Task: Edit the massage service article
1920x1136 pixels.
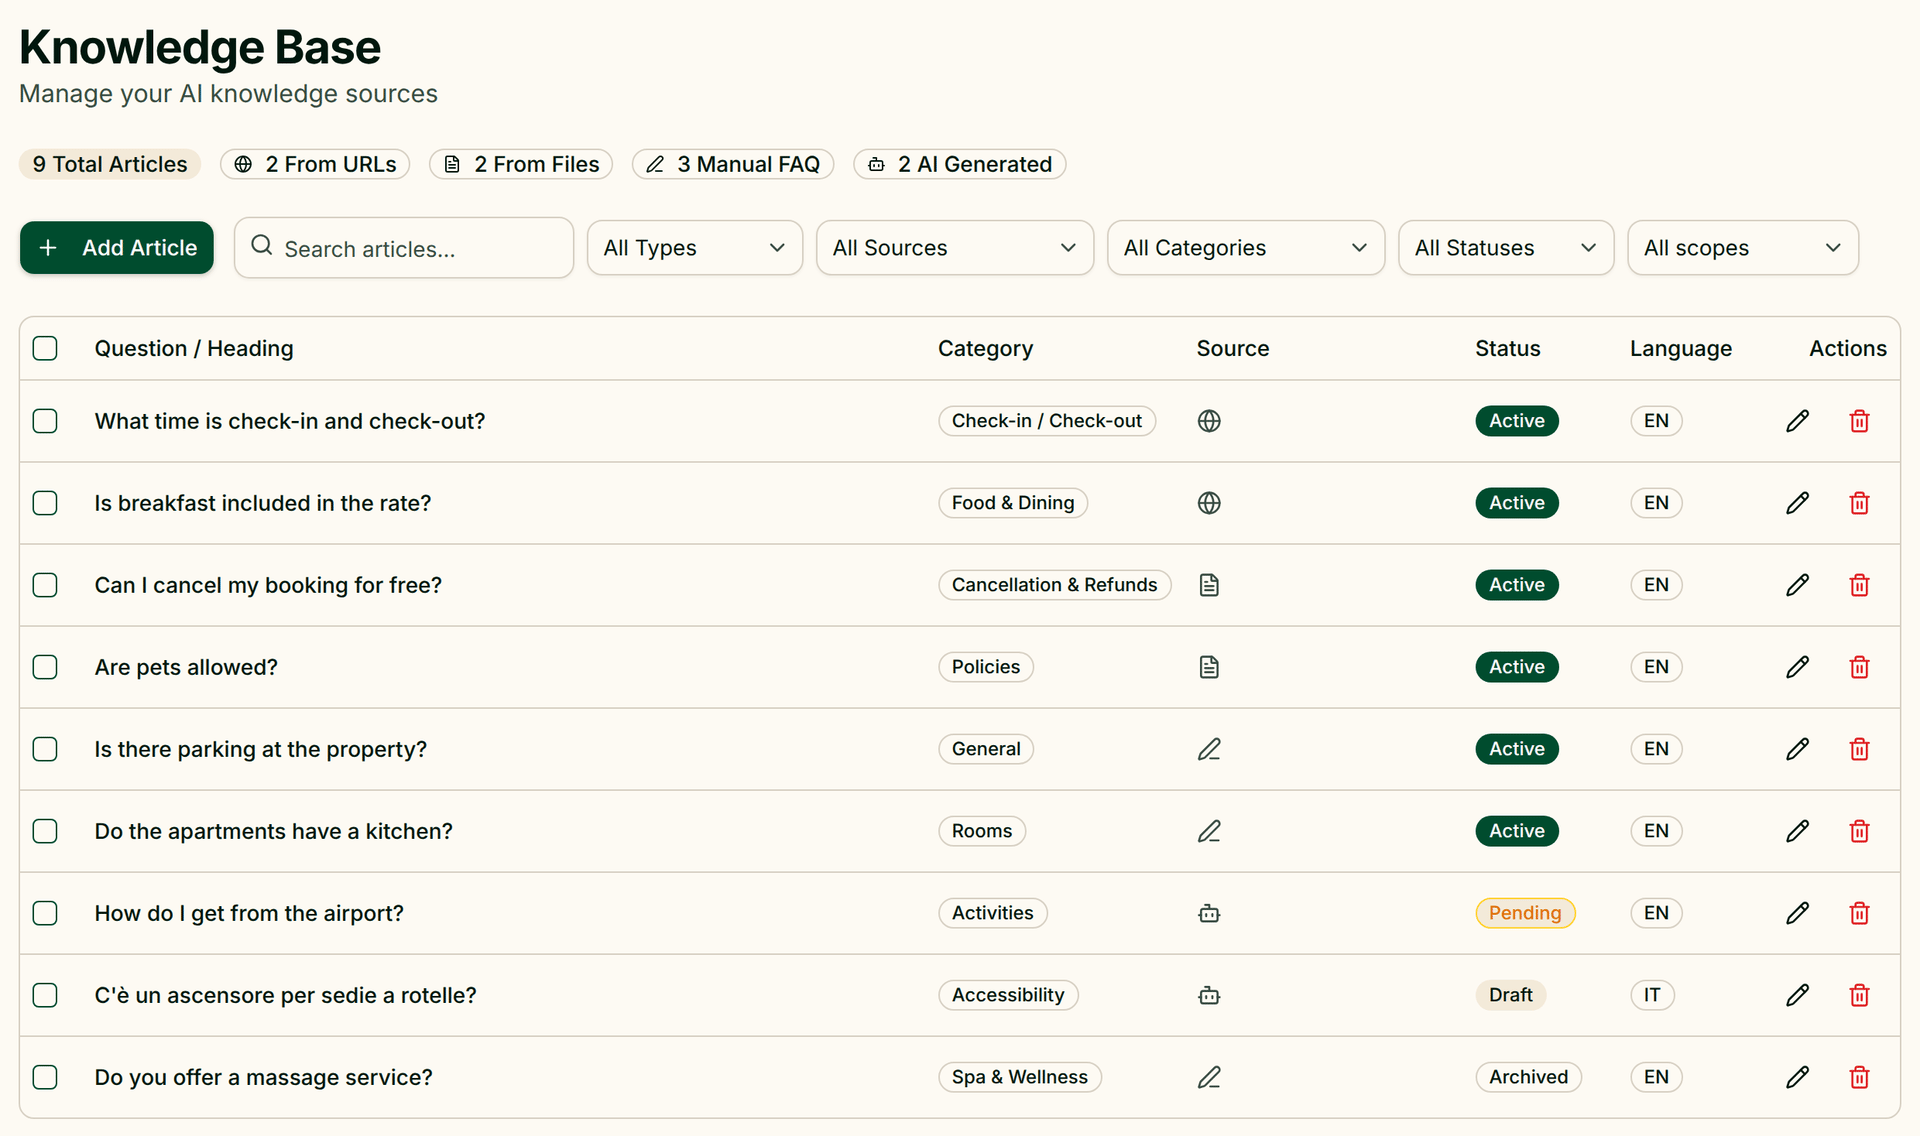Action: point(1797,1077)
